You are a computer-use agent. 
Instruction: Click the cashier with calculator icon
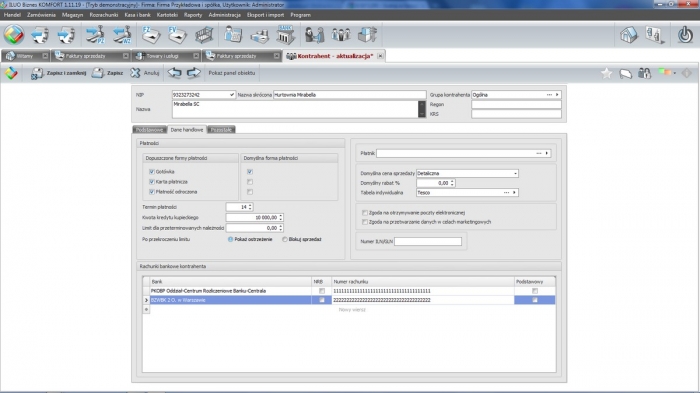pos(233,34)
